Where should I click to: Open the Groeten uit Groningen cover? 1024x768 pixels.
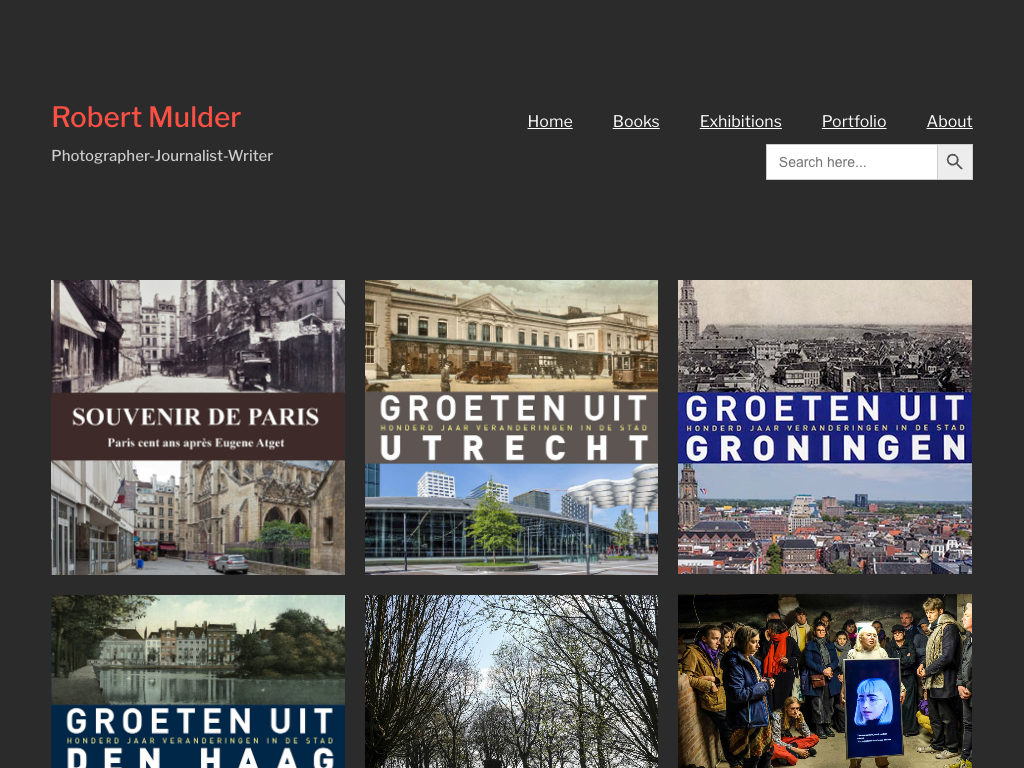pos(825,427)
